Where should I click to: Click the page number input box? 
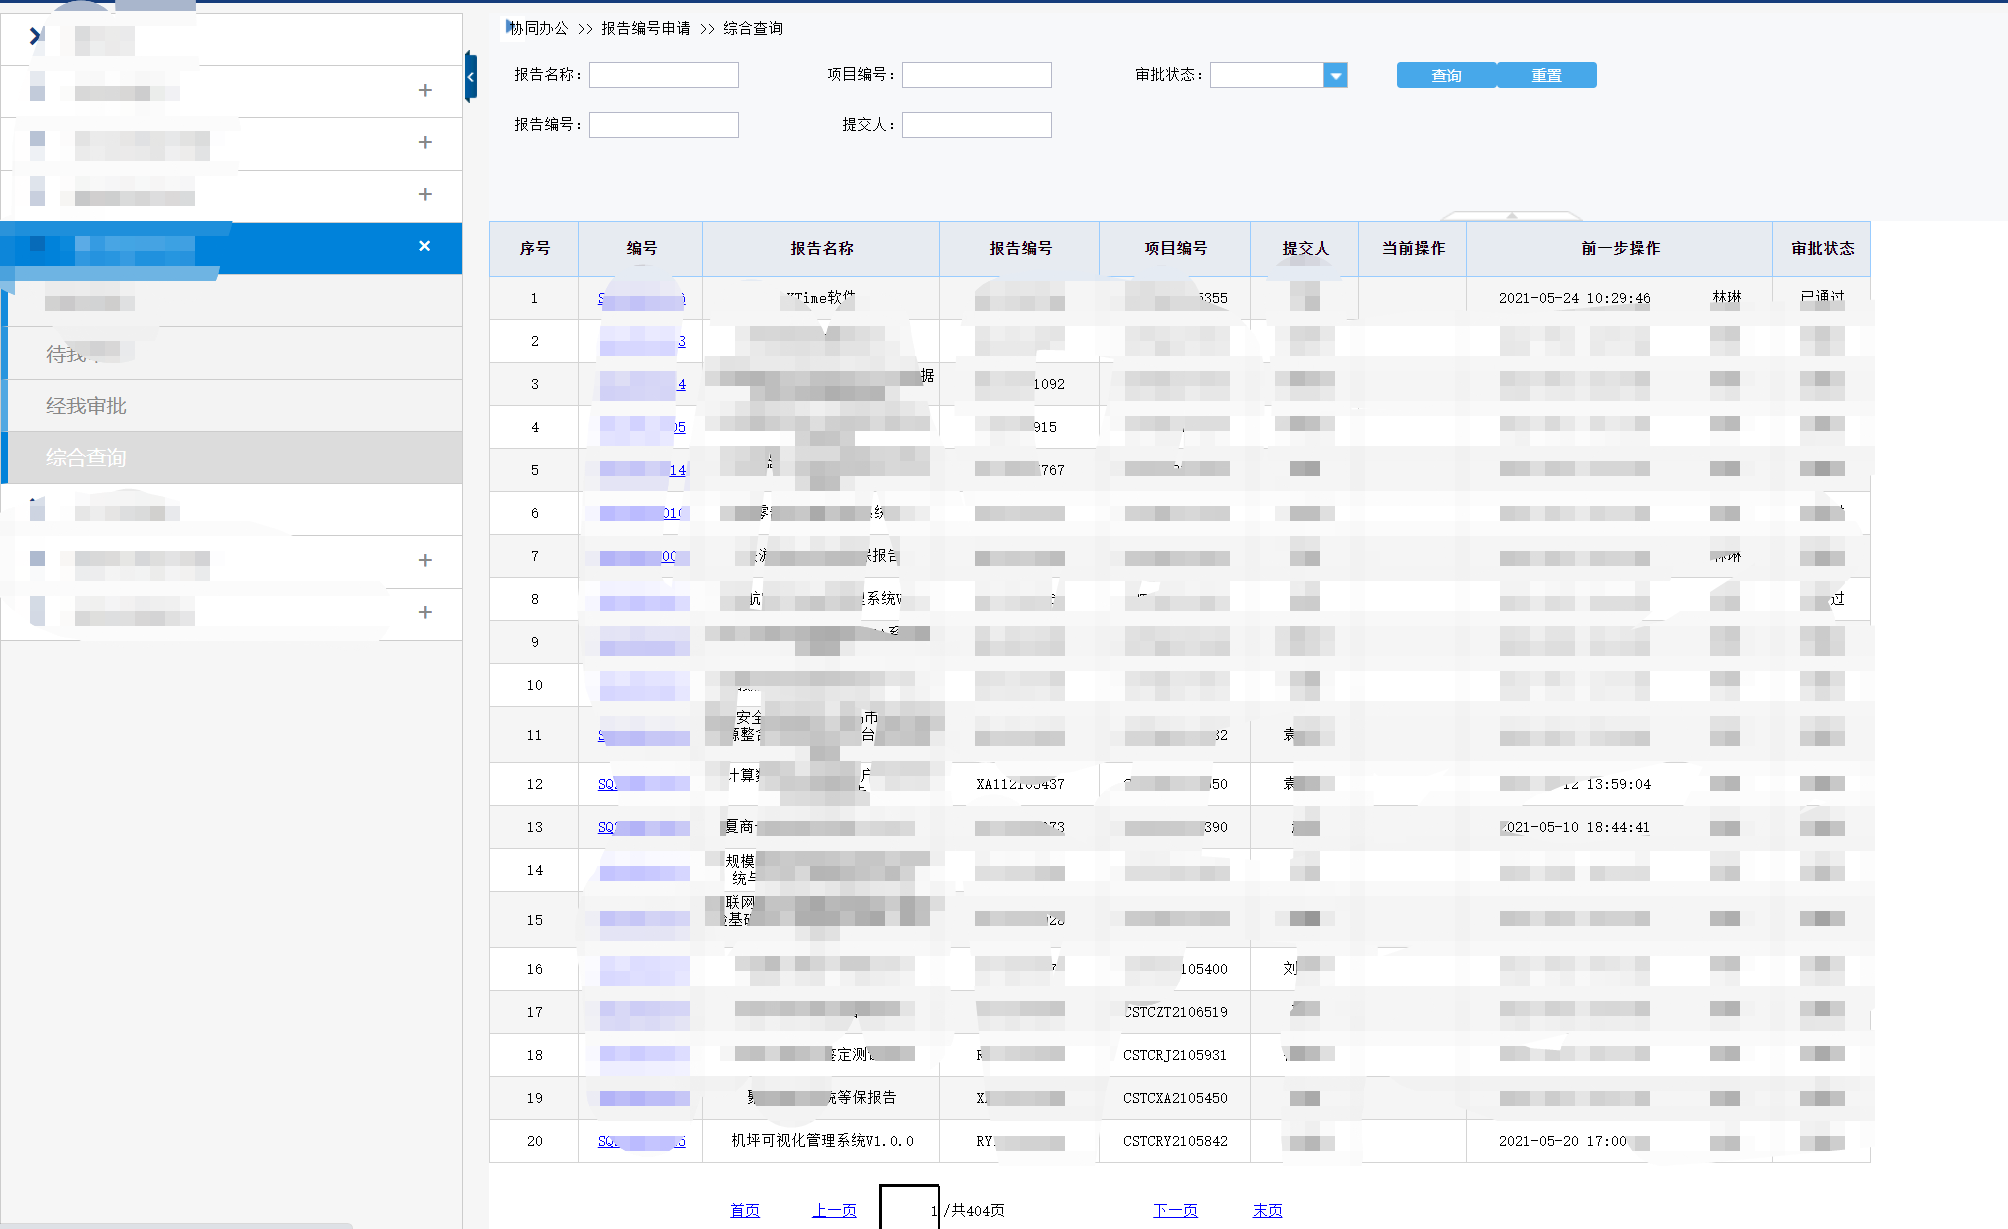[x=909, y=1208]
